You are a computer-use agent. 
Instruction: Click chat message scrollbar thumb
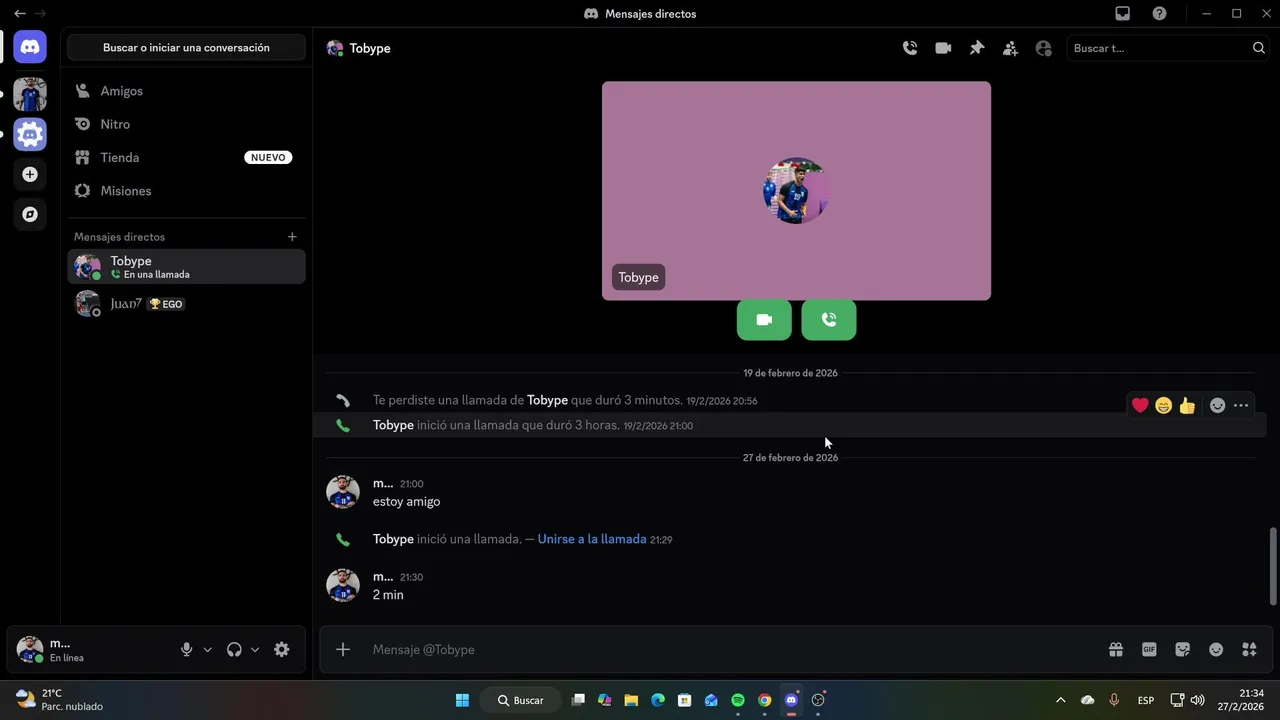coord(1273,566)
